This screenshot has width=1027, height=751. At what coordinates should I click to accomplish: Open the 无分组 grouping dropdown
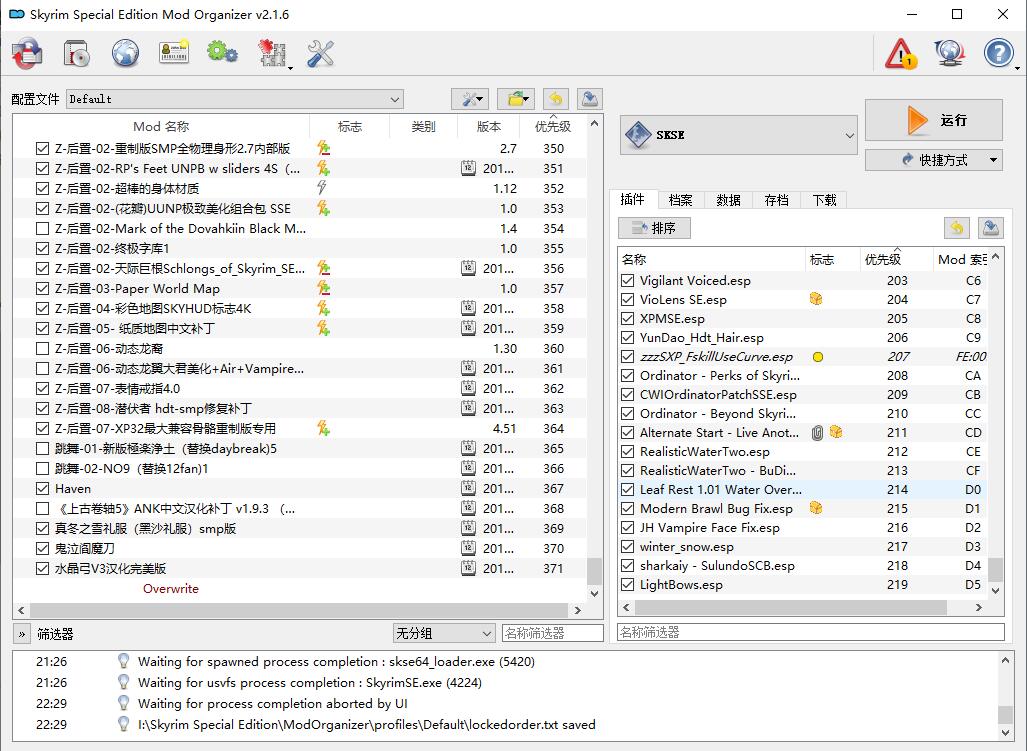(x=443, y=633)
